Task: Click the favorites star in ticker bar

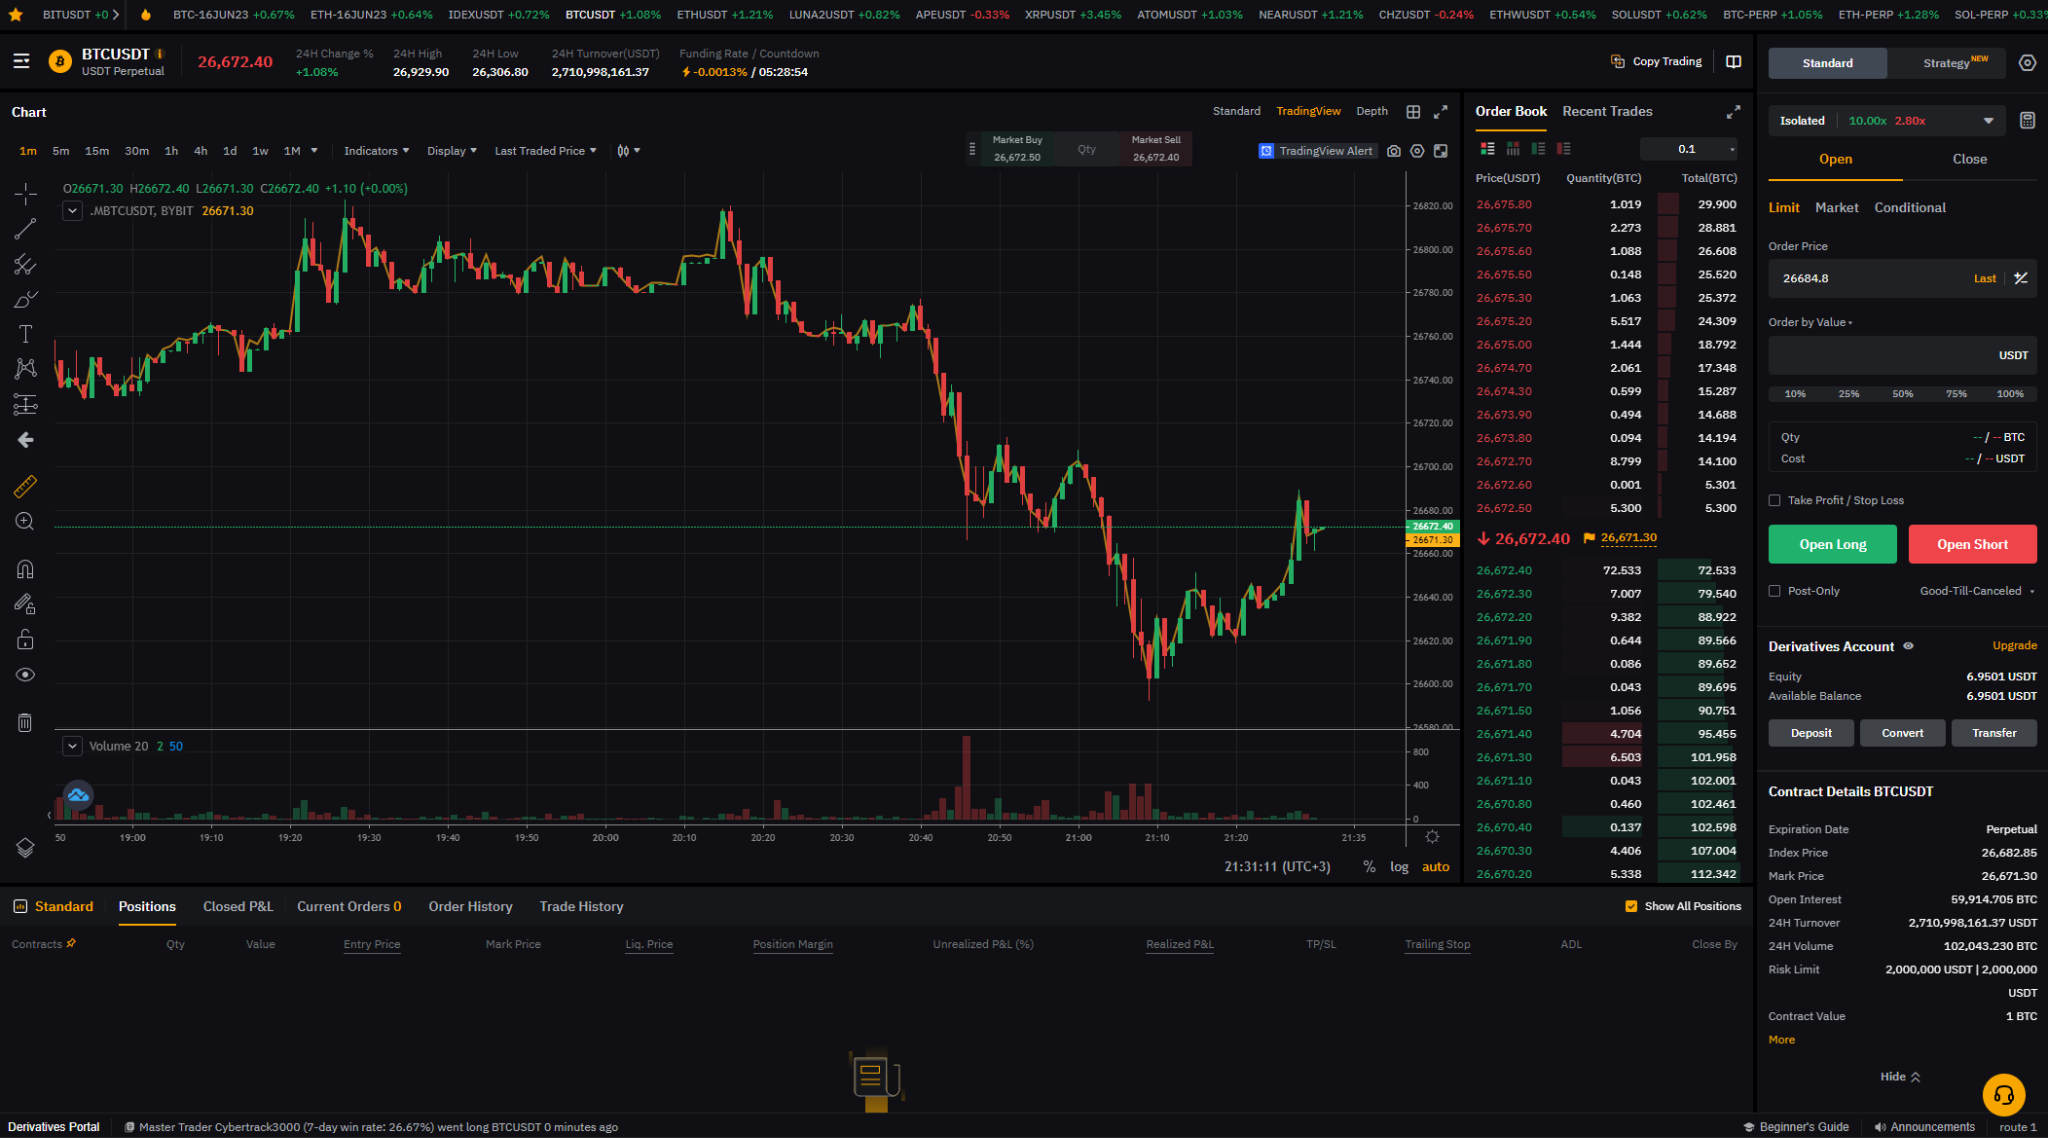Action: click(15, 15)
